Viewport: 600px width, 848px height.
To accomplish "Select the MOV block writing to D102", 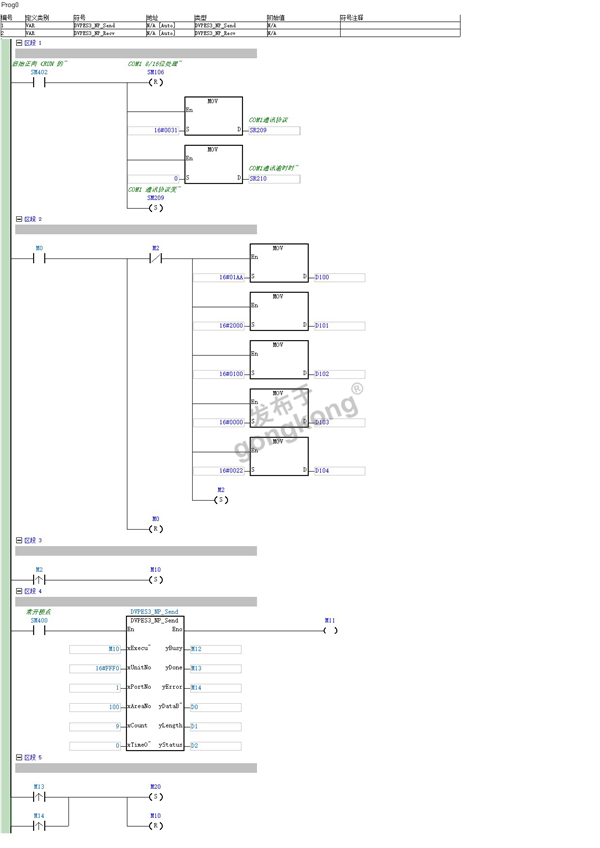I will (x=279, y=360).
